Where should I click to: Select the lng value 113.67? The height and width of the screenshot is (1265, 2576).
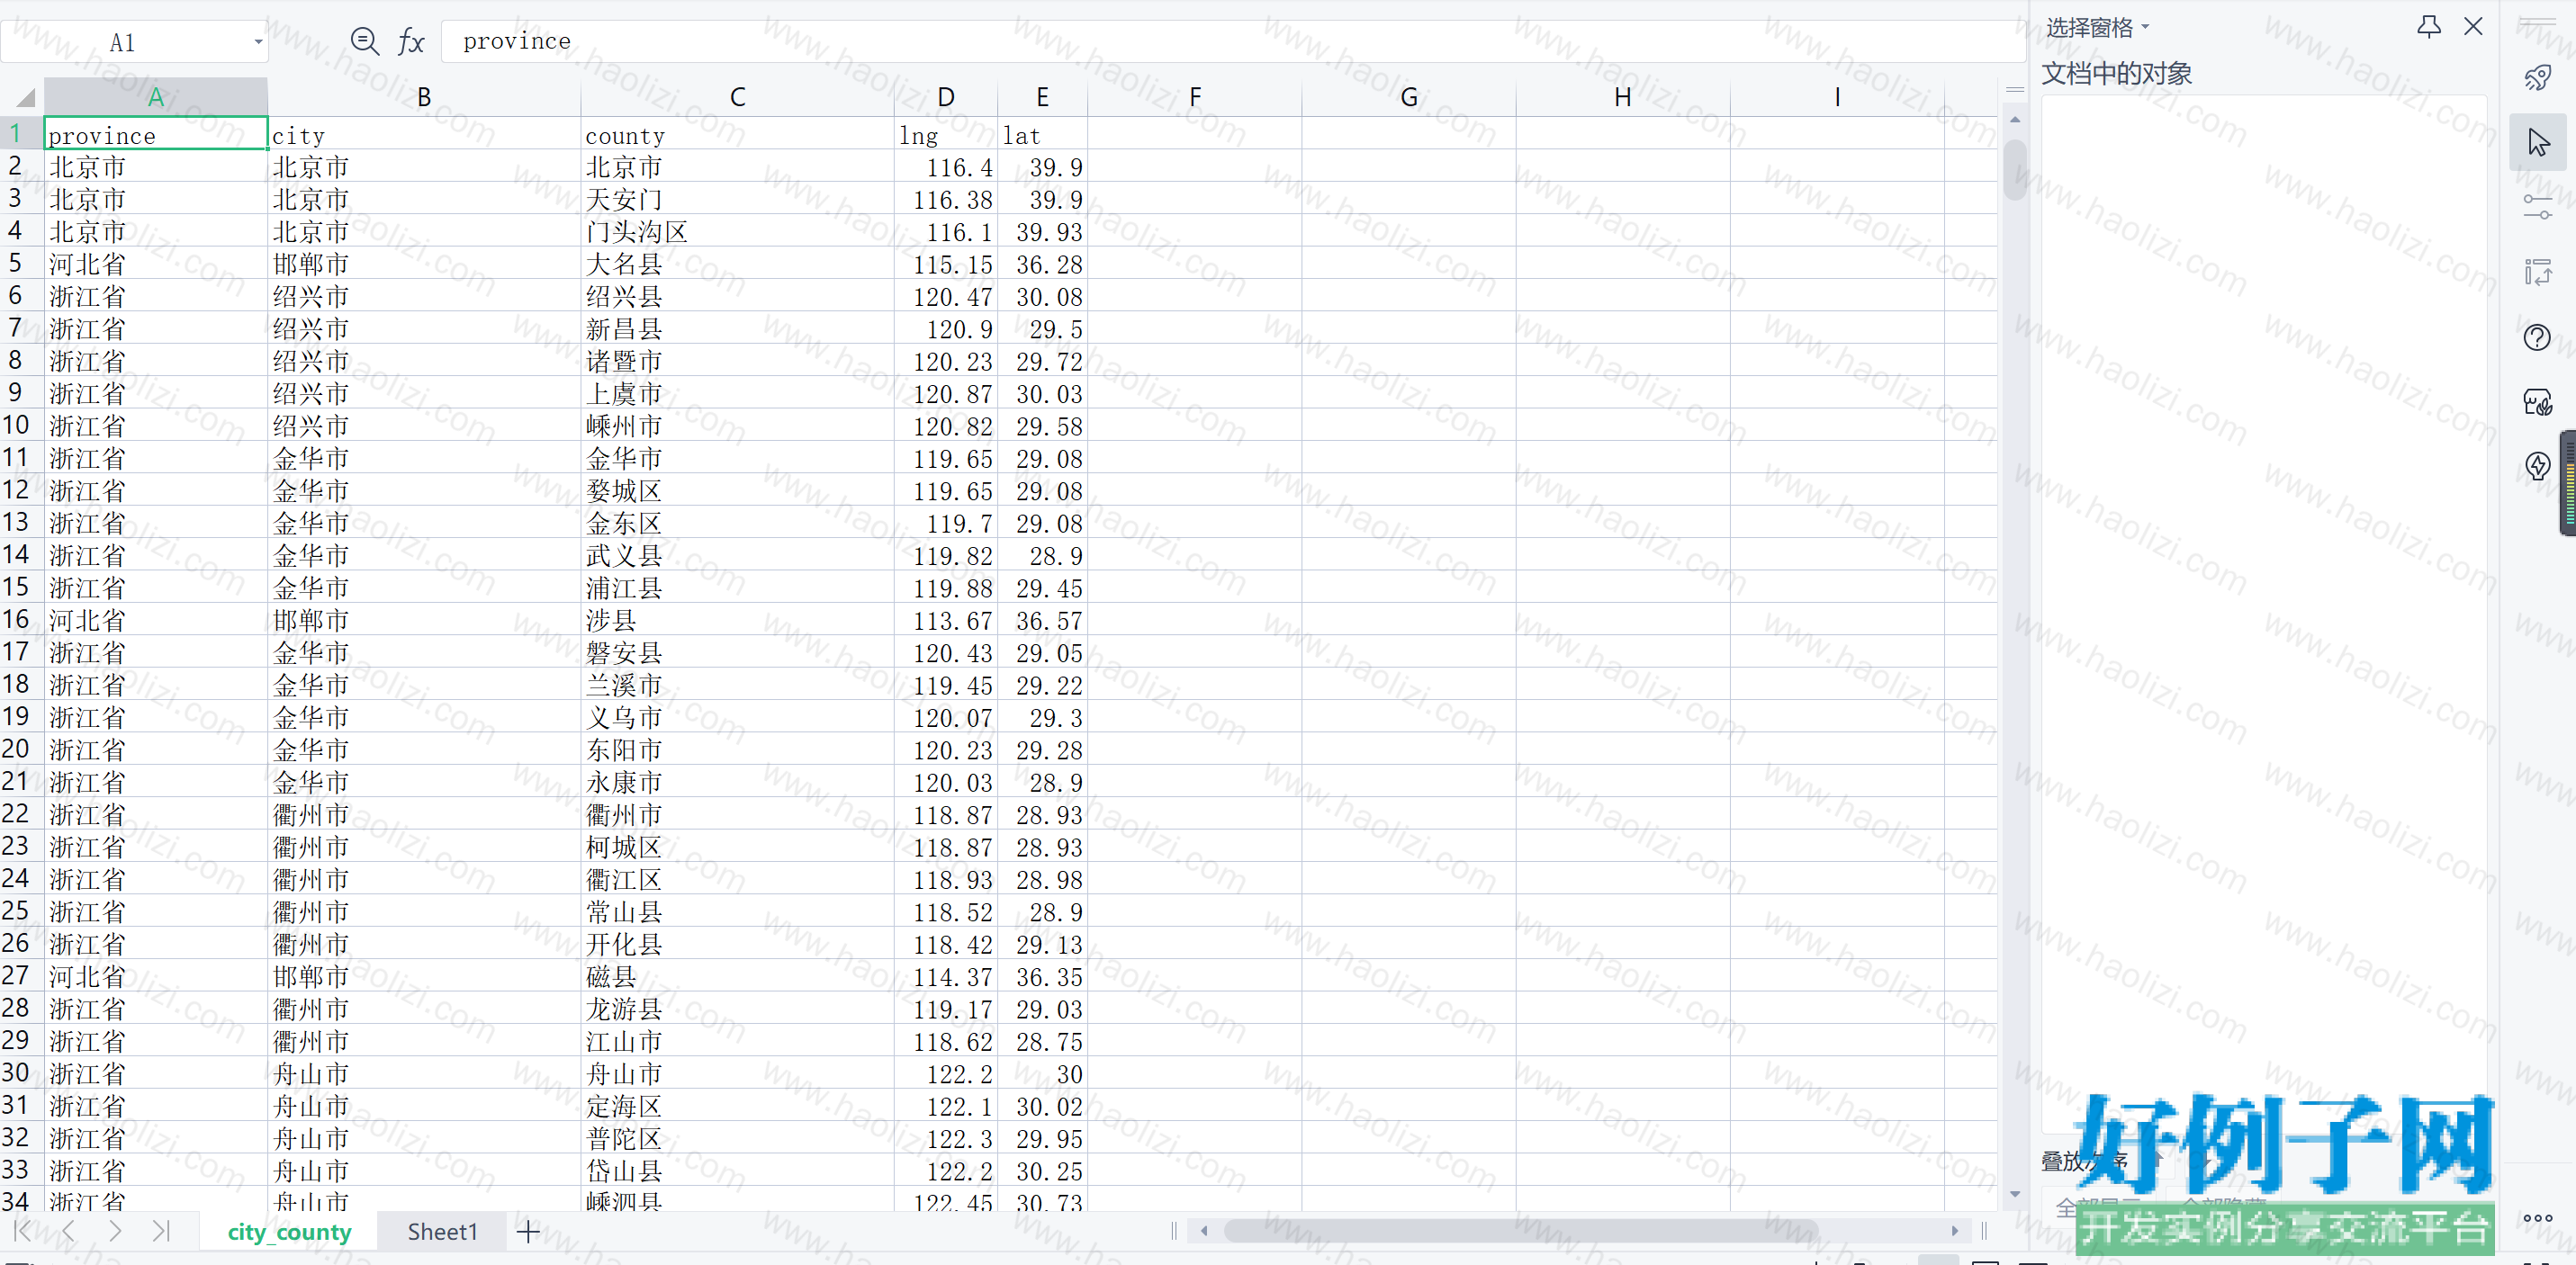[x=946, y=620]
